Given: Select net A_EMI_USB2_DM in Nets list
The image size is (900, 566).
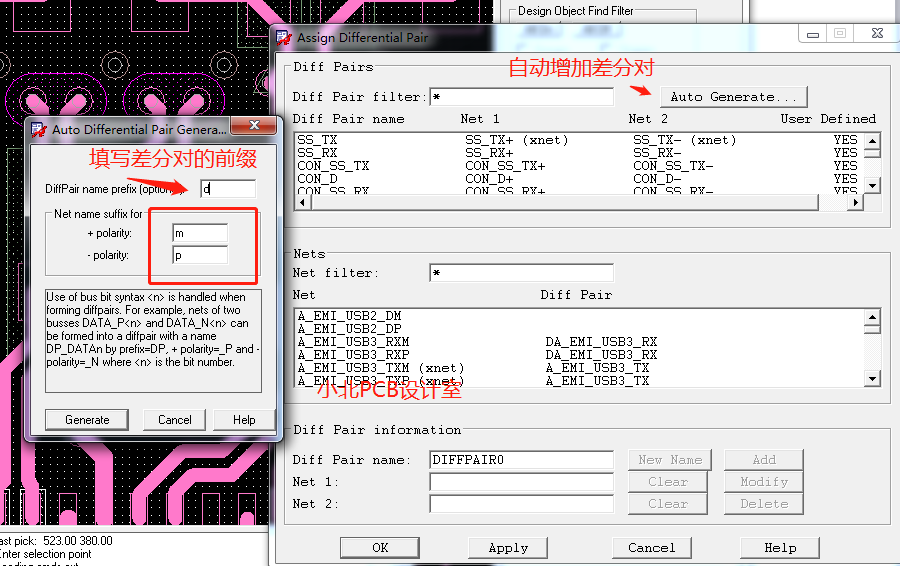Looking at the screenshot, I should (579, 316).
